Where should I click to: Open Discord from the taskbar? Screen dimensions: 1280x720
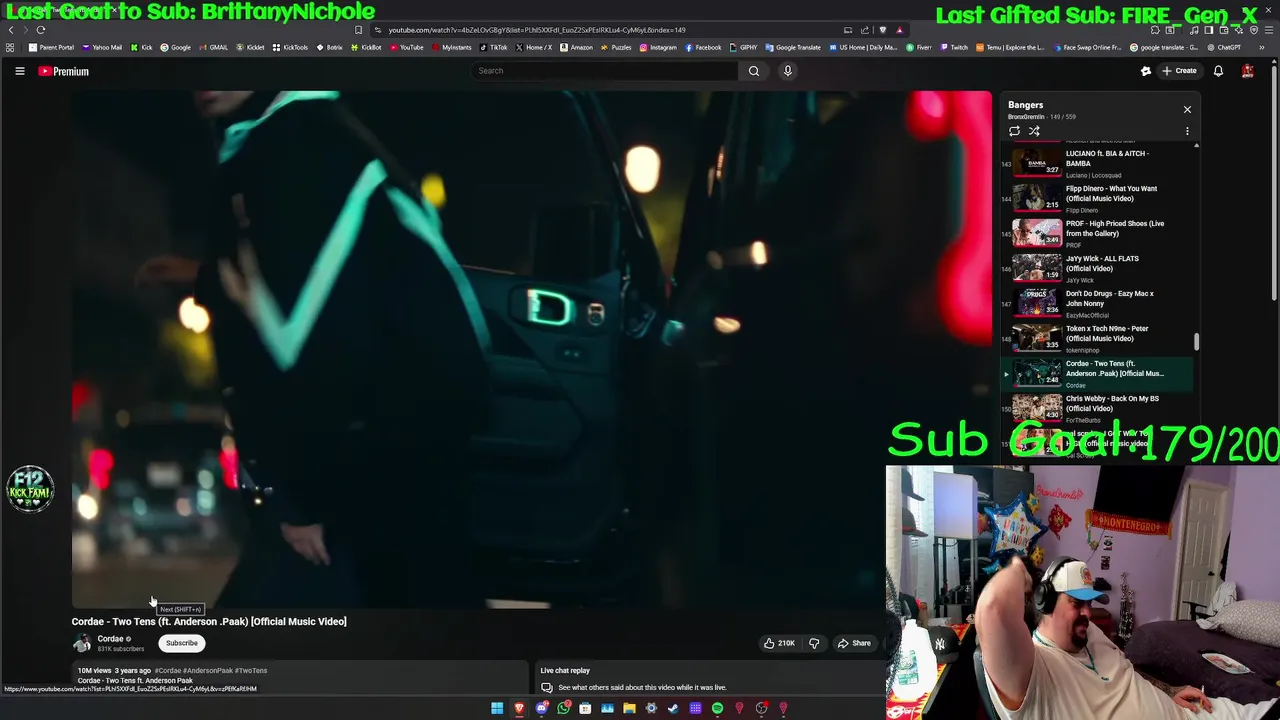(541, 708)
